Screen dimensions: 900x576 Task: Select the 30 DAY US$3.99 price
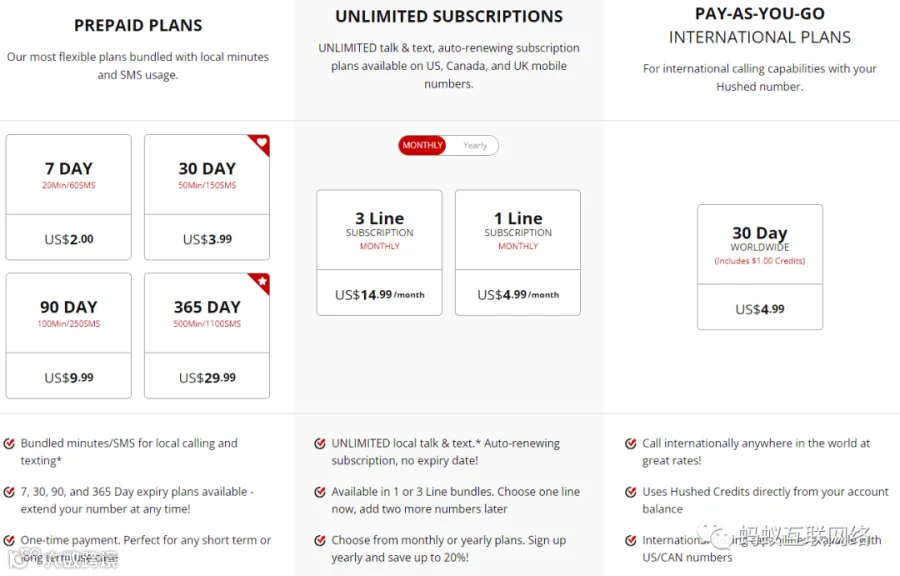[x=207, y=239]
